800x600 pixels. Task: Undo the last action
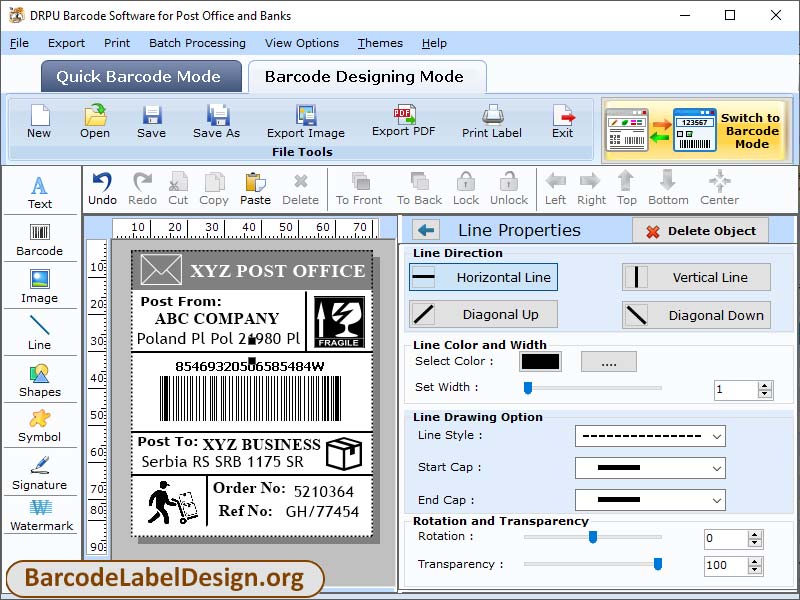point(103,189)
